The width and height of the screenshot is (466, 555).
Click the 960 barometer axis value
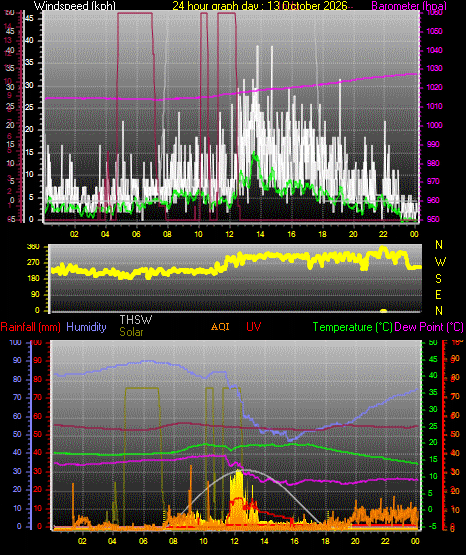point(432,200)
